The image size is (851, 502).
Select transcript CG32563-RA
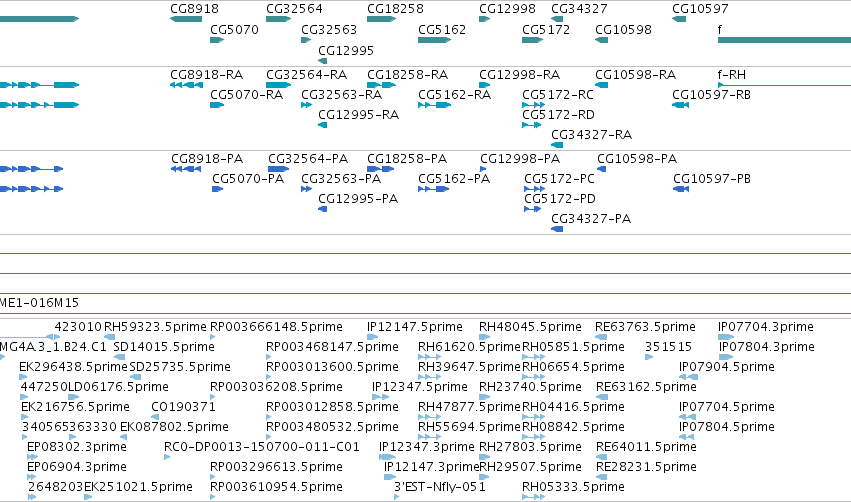(x=341, y=95)
